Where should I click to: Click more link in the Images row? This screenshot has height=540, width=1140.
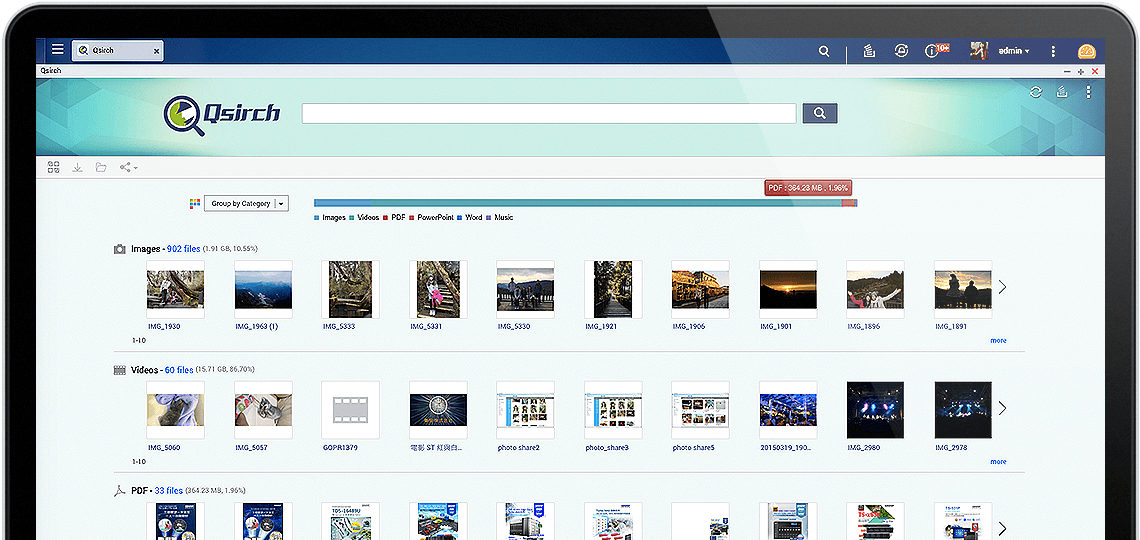tap(998, 341)
